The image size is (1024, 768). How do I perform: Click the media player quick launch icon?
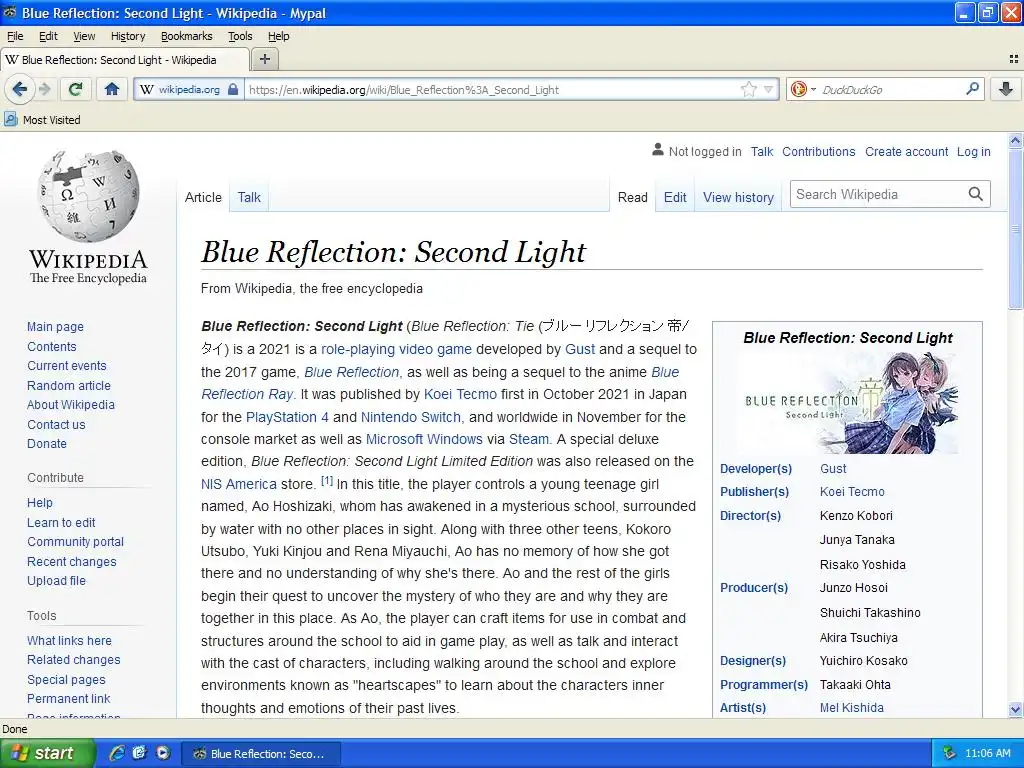pos(163,753)
